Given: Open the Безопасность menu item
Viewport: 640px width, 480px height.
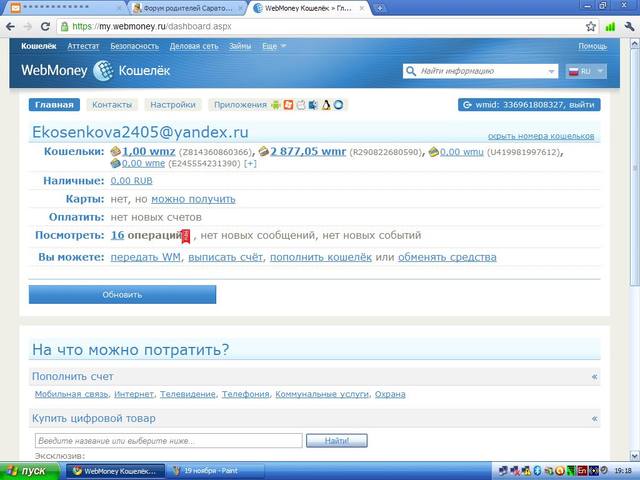Looking at the screenshot, I should click(135, 46).
